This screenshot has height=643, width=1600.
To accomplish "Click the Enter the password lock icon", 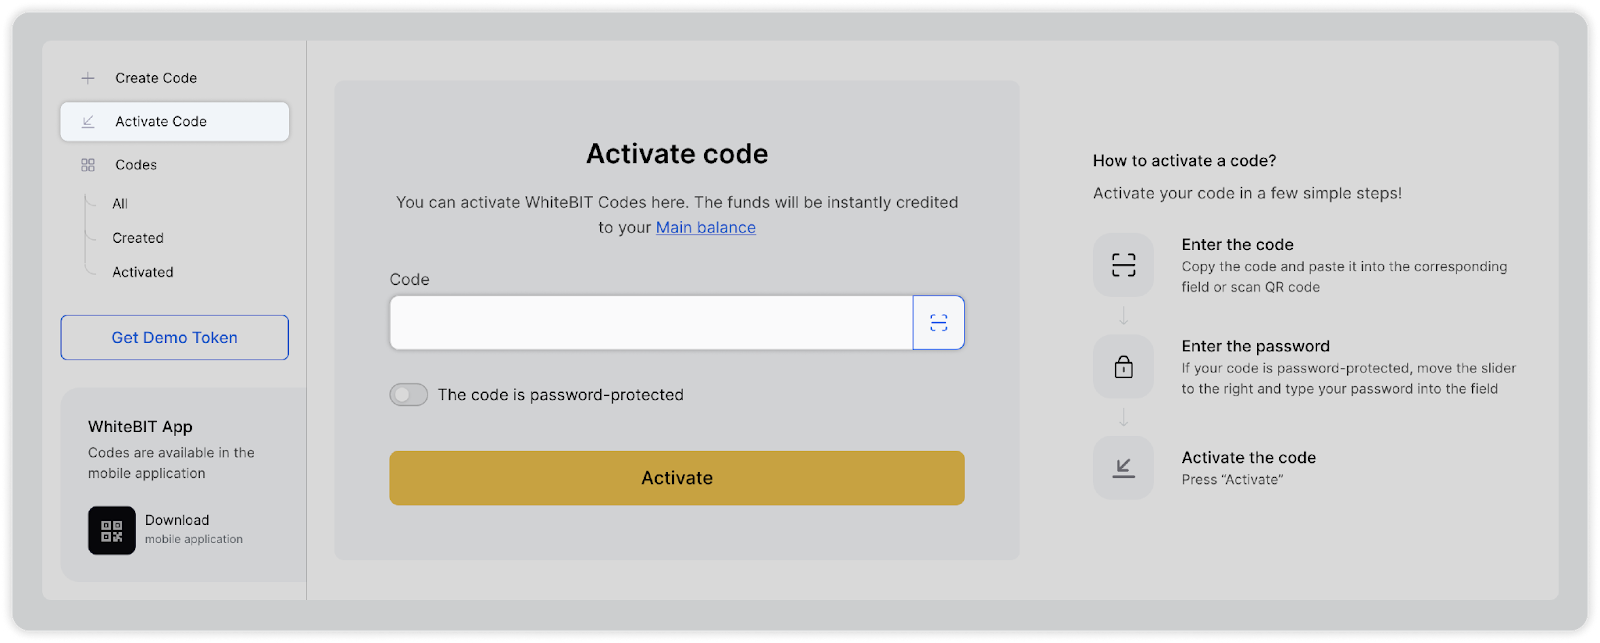I will [1123, 367].
